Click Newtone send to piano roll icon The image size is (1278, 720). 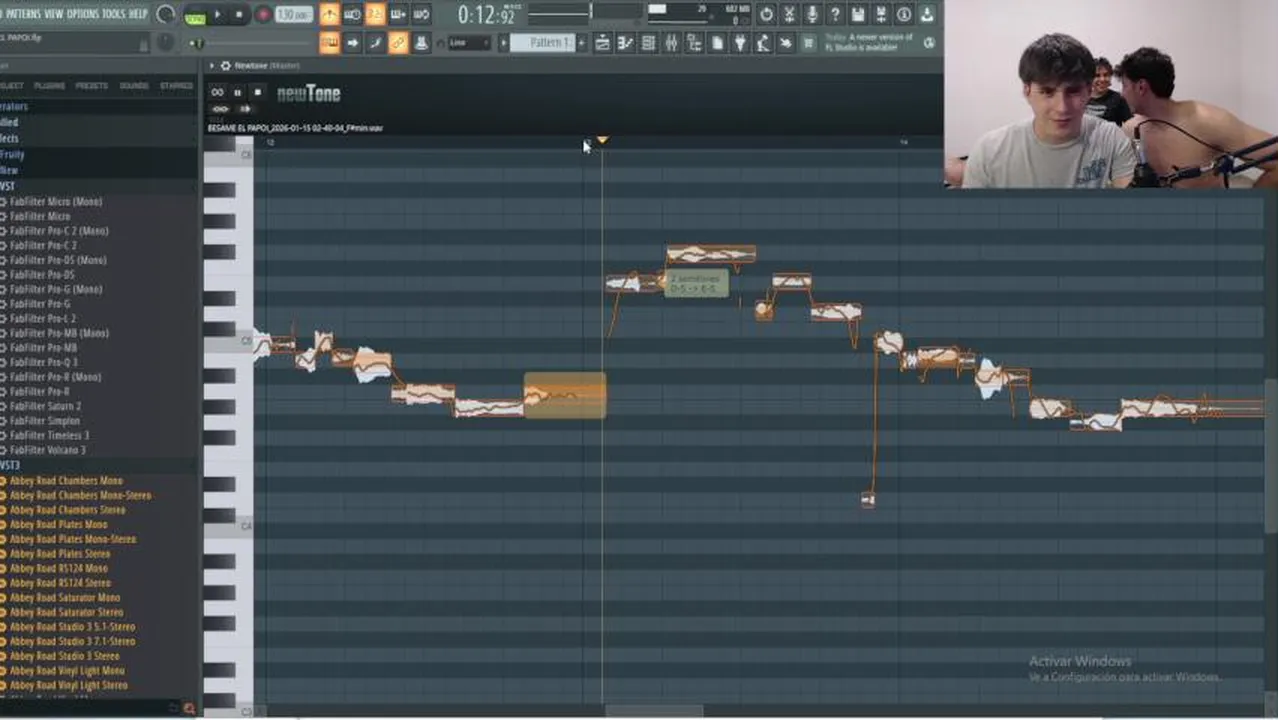(245, 109)
